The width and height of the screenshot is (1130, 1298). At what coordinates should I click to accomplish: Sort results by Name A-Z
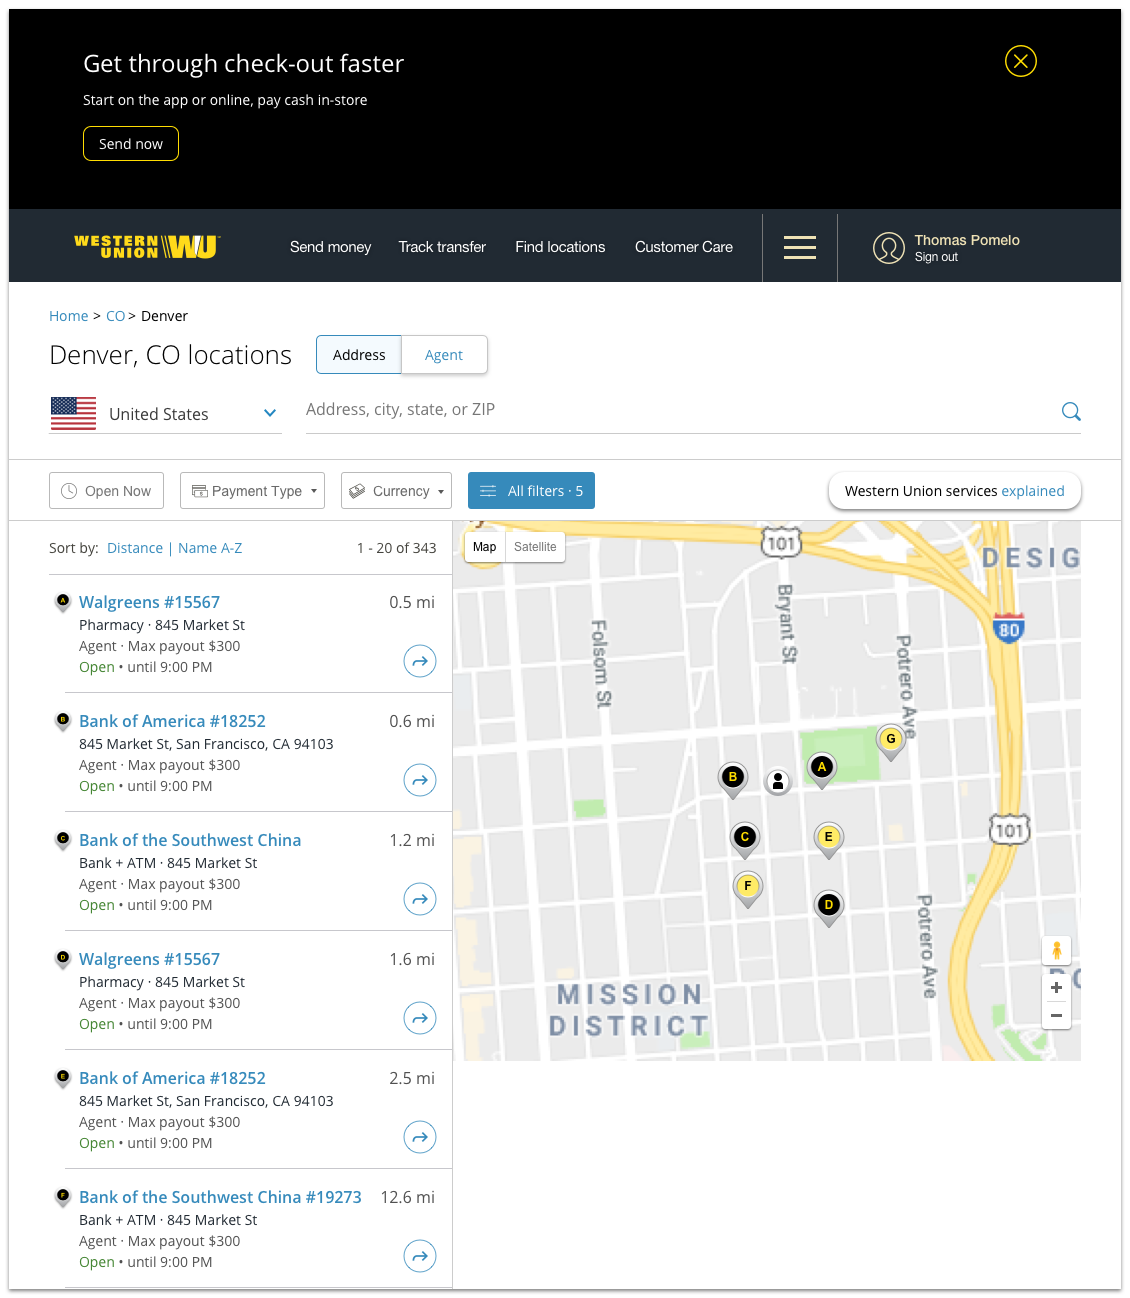(210, 548)
